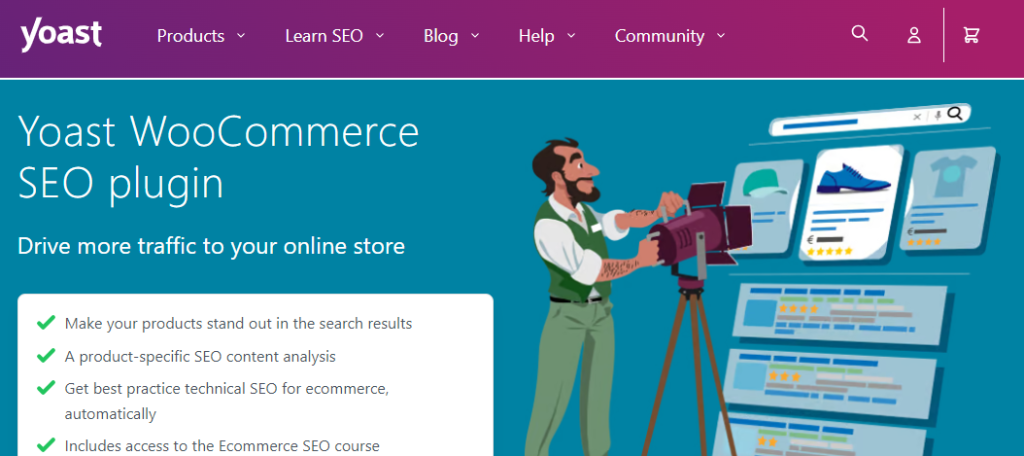Click the green checkmark beside 'Make your products'

pyautogui.click(x=45, y=323)
